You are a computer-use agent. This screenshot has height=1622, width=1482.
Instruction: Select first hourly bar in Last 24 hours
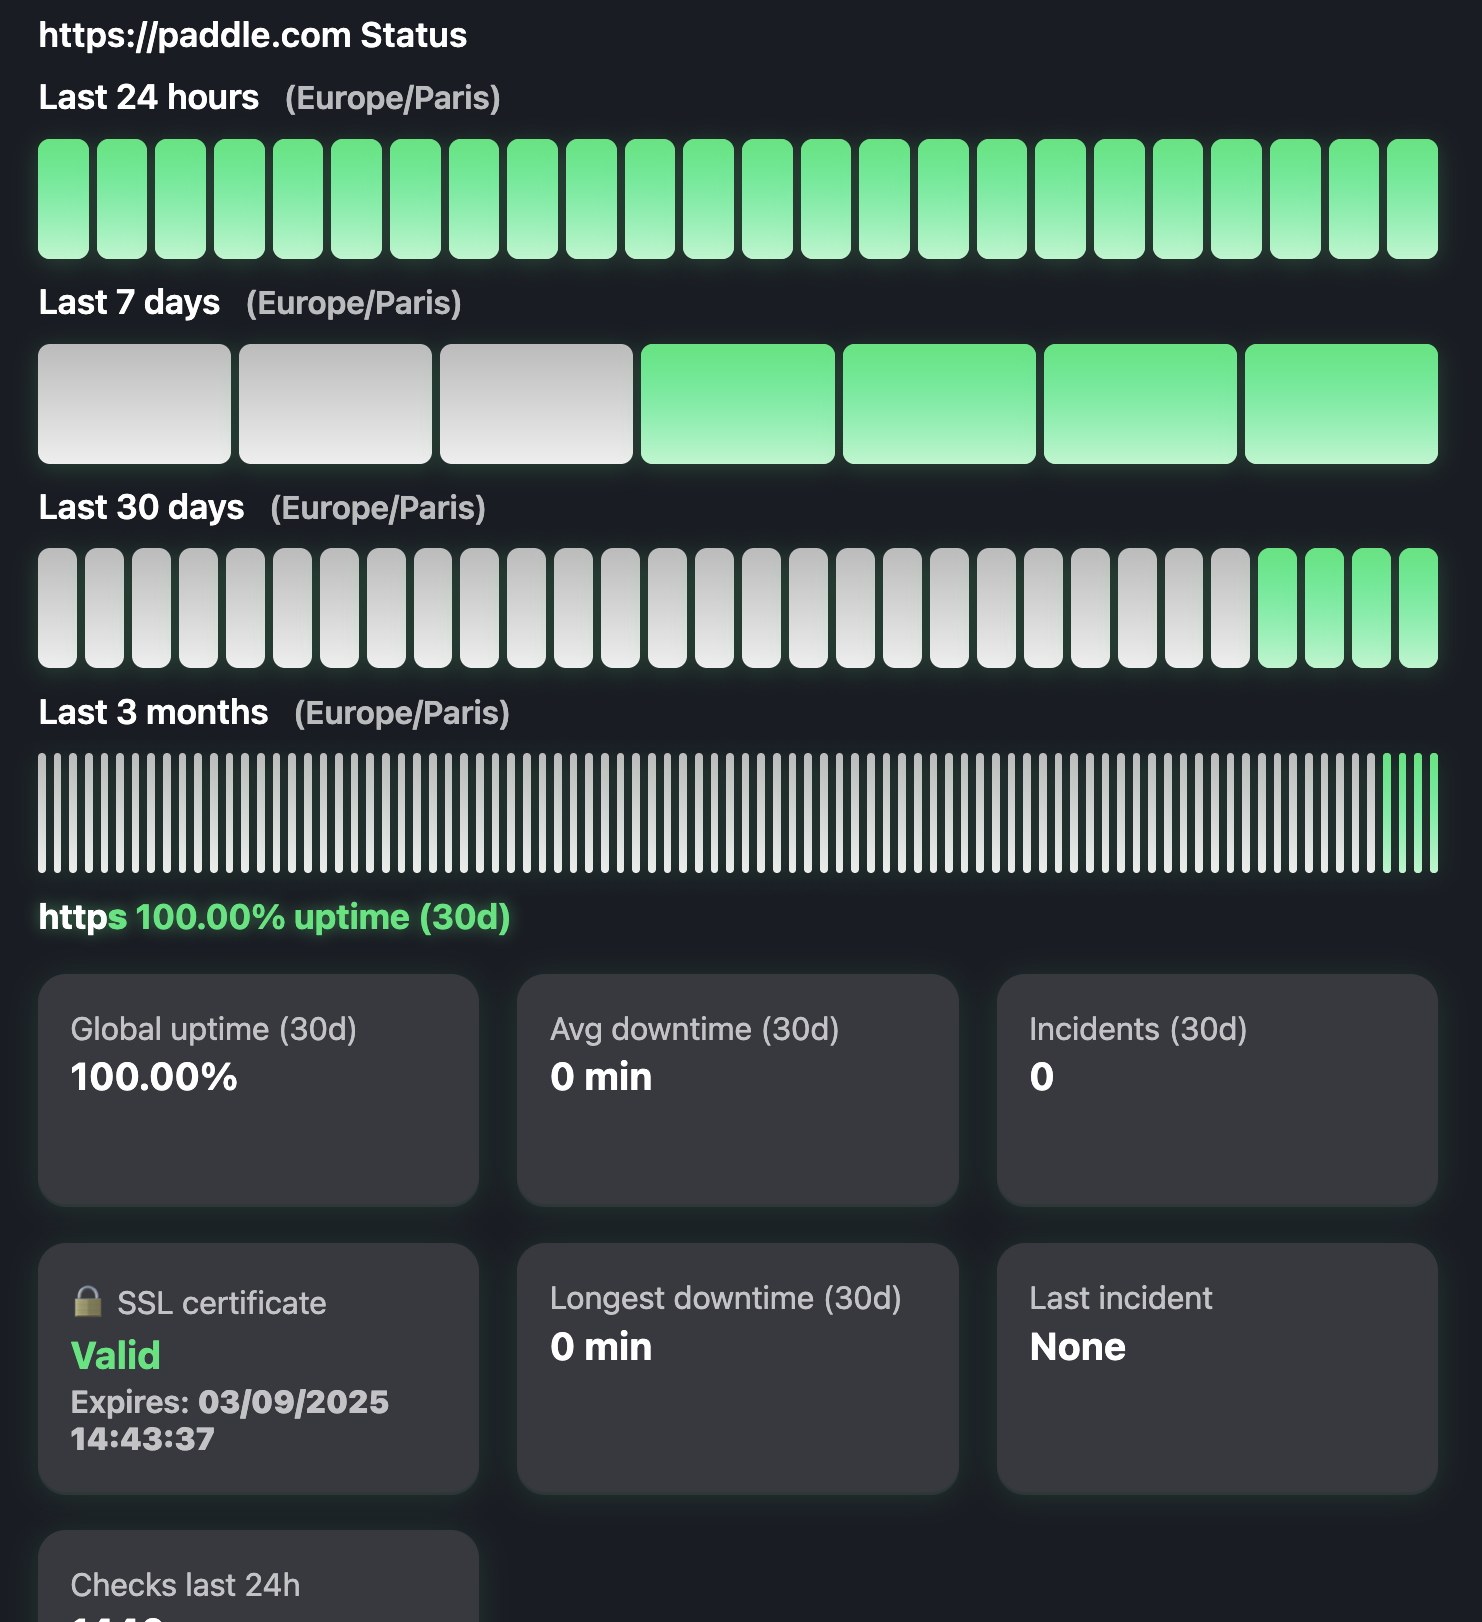pyautogui.click(x=63, y=199)
